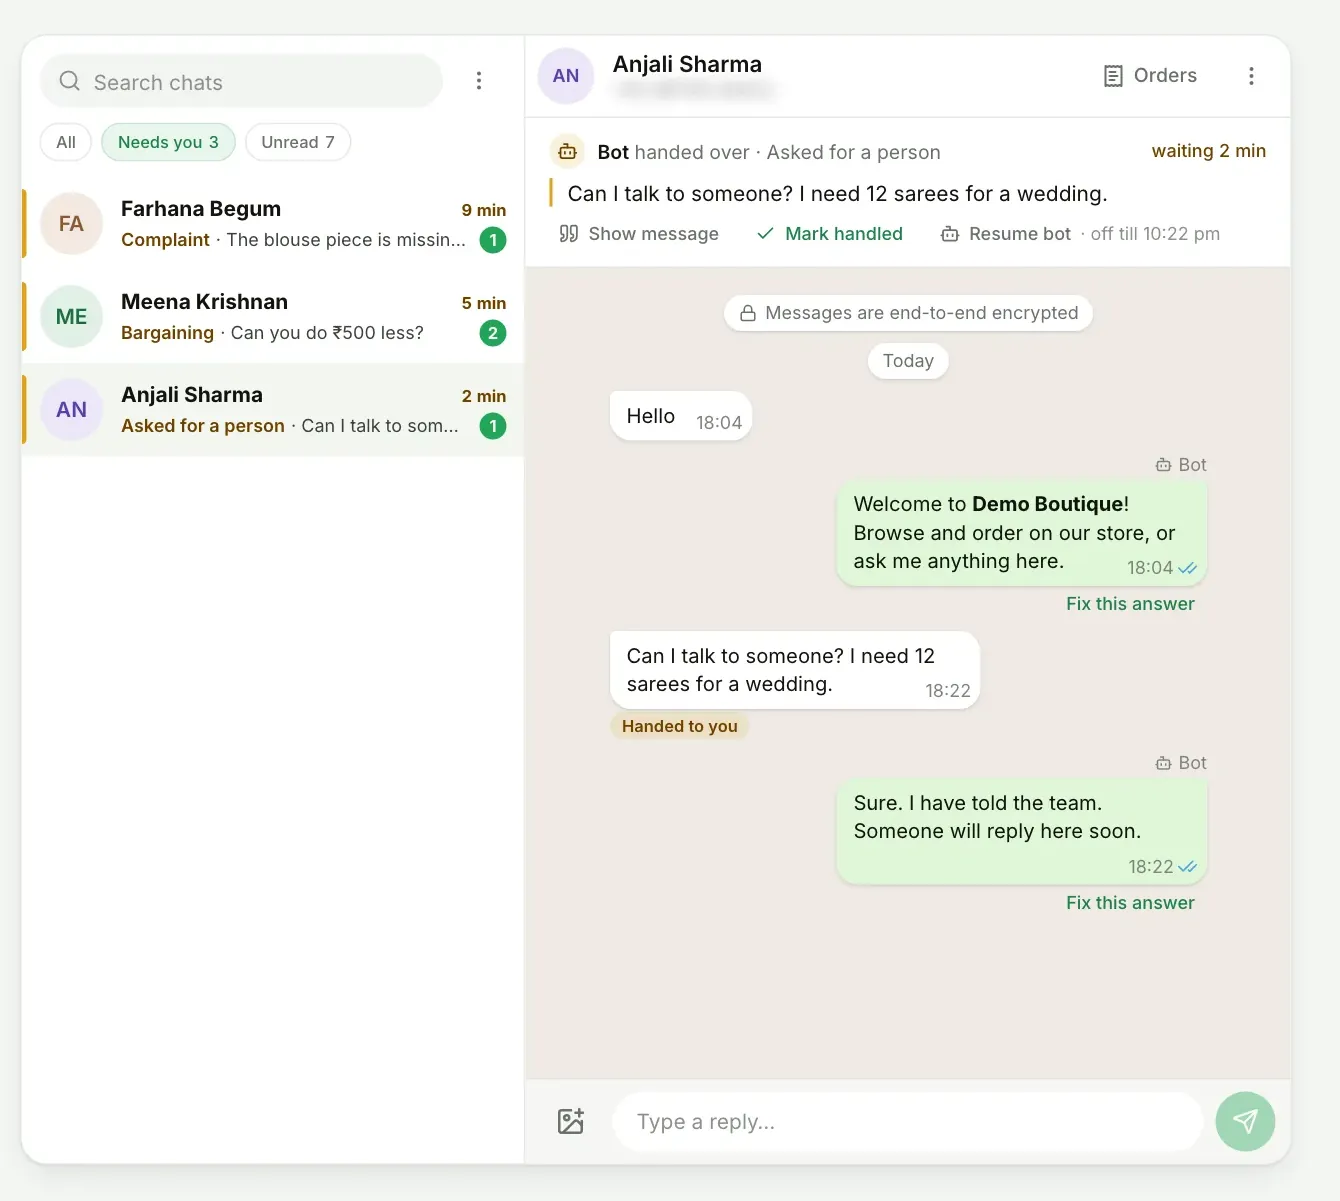The image size is (1340, 1201).
Task: Click the 'Handed to you' label
Action: [x=680, y=727]
